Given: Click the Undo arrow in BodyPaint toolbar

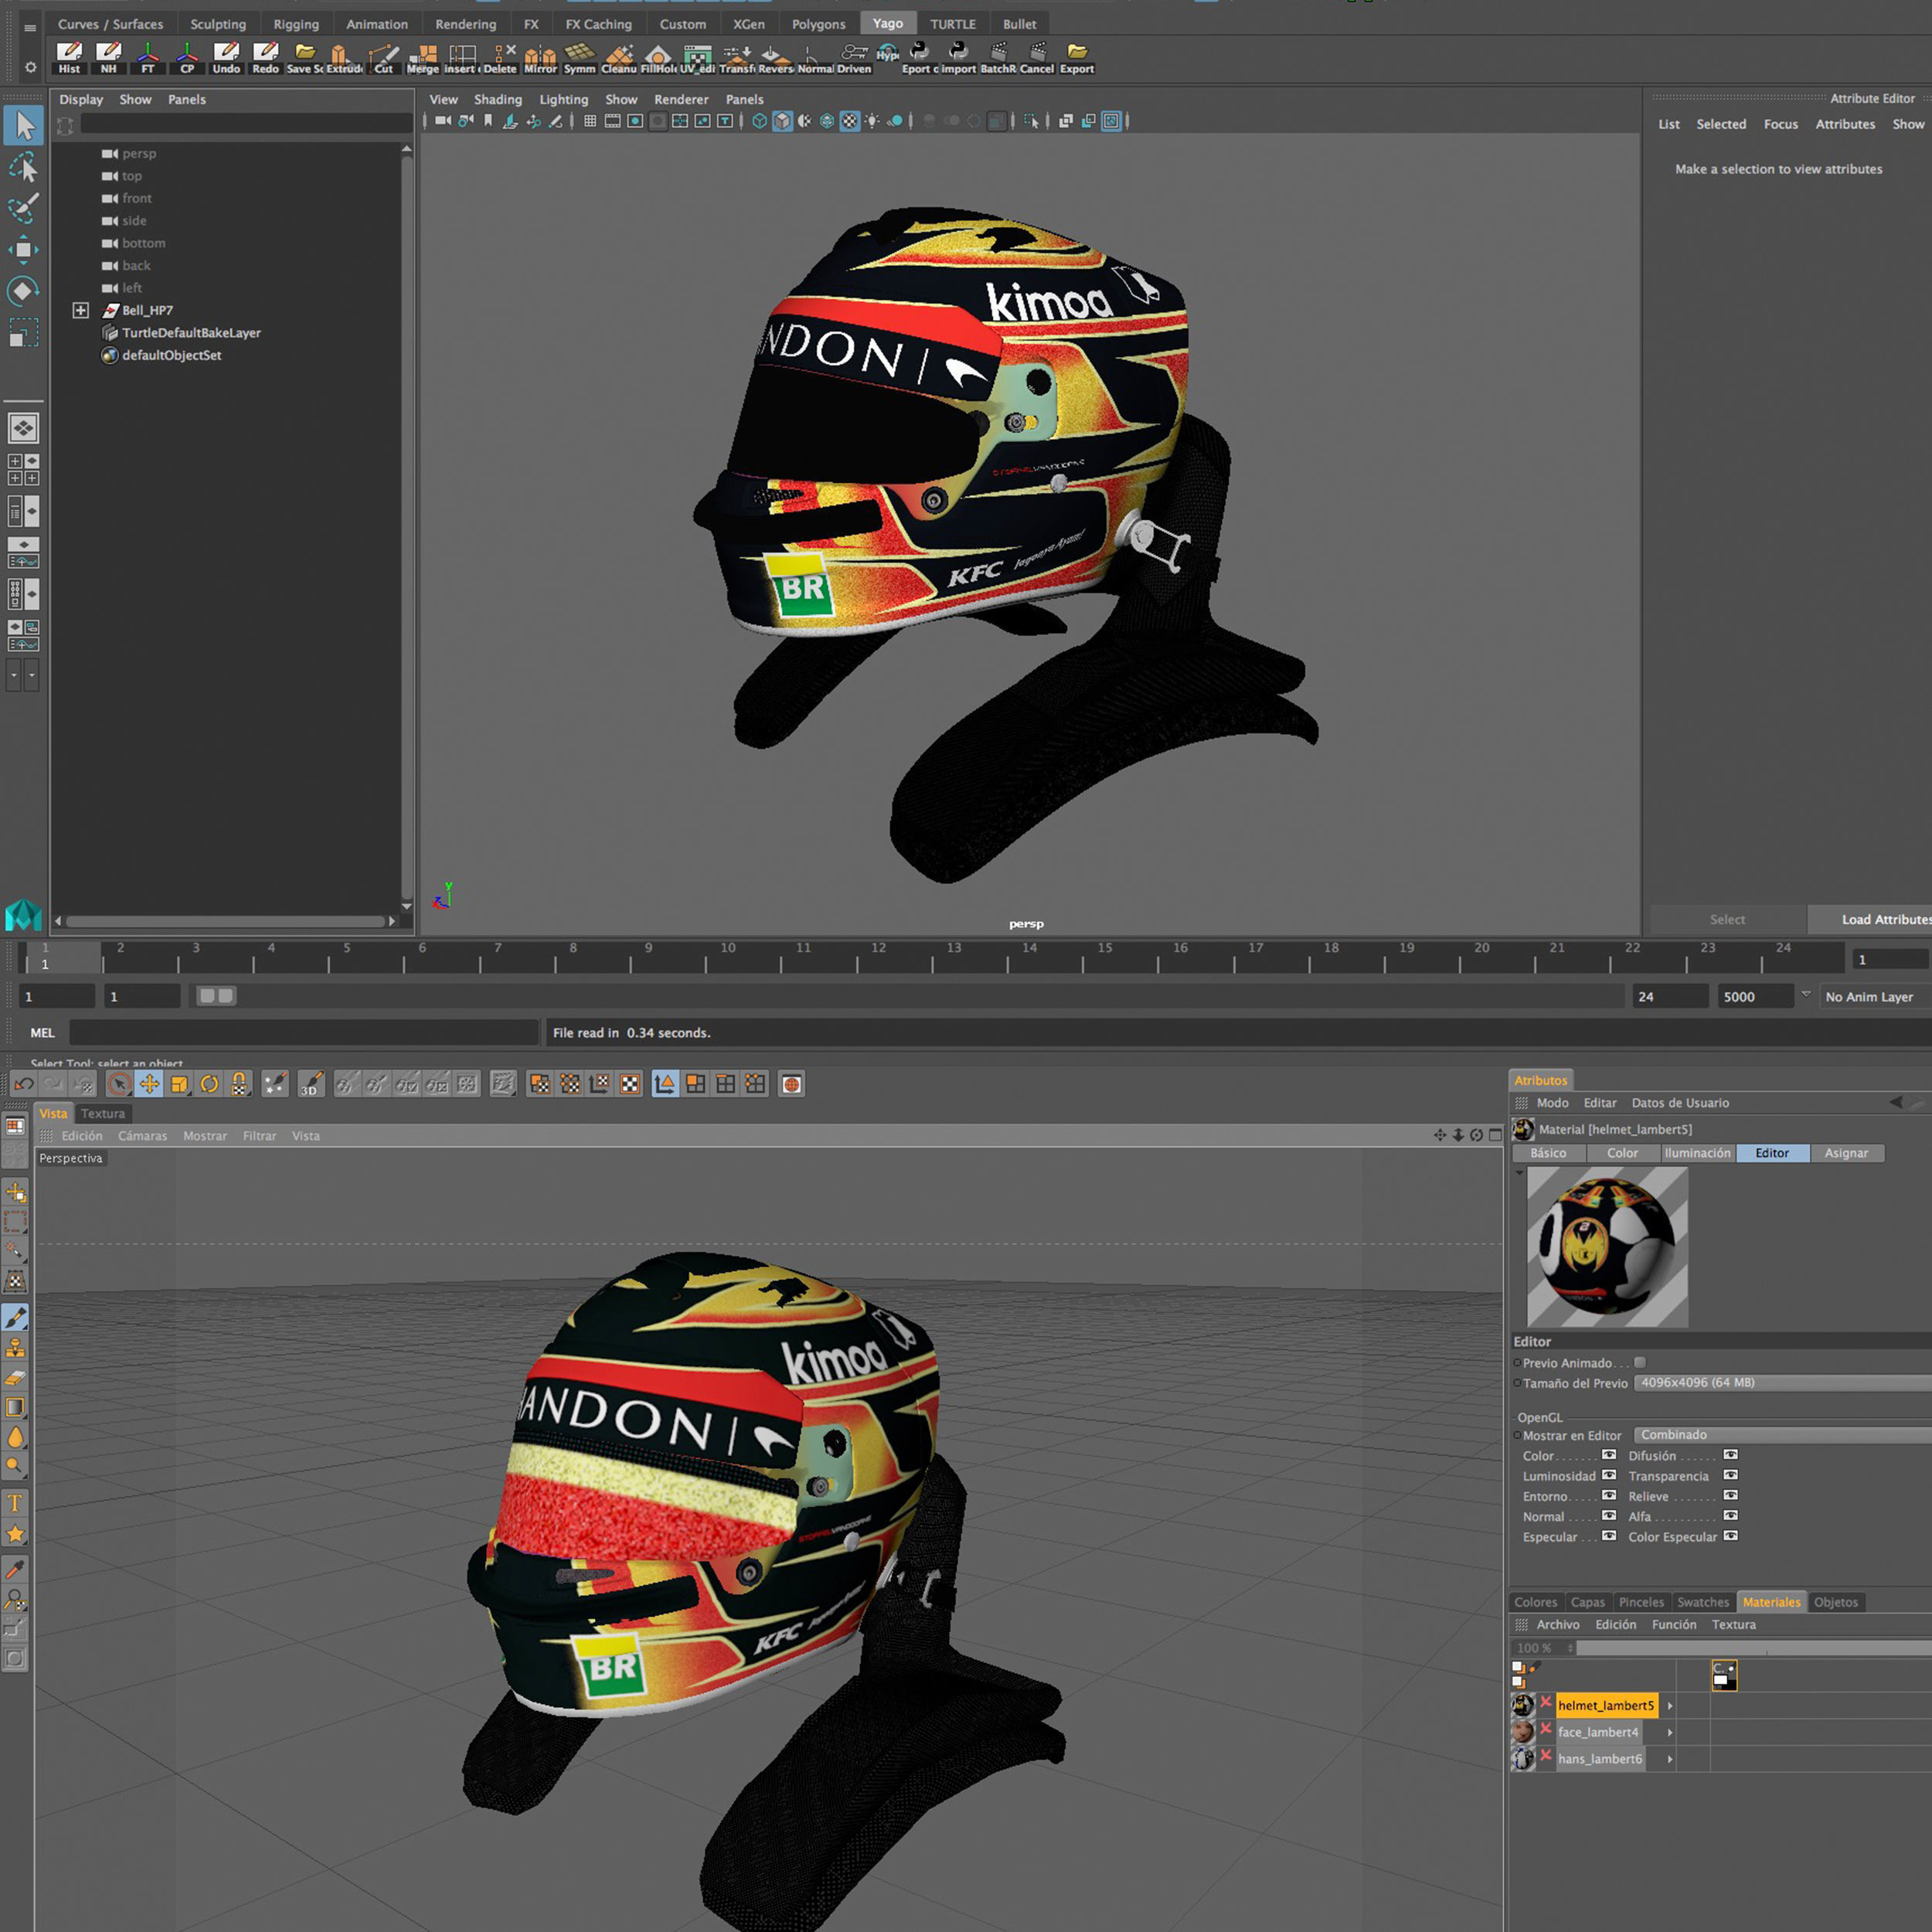Looking at the screenshot, I should 24,1084.
